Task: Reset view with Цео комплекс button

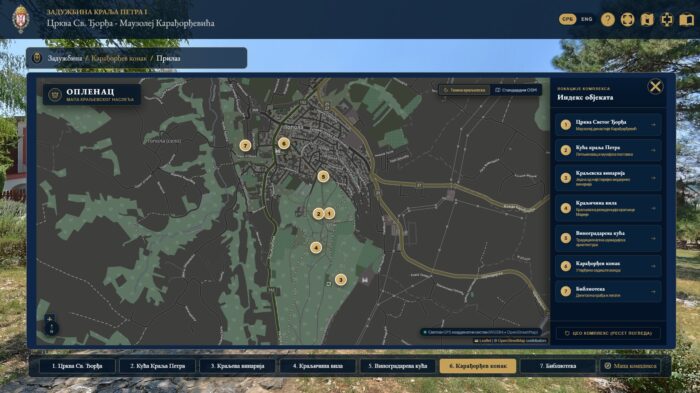Action: pyautogui.click(x=608, y=333)
